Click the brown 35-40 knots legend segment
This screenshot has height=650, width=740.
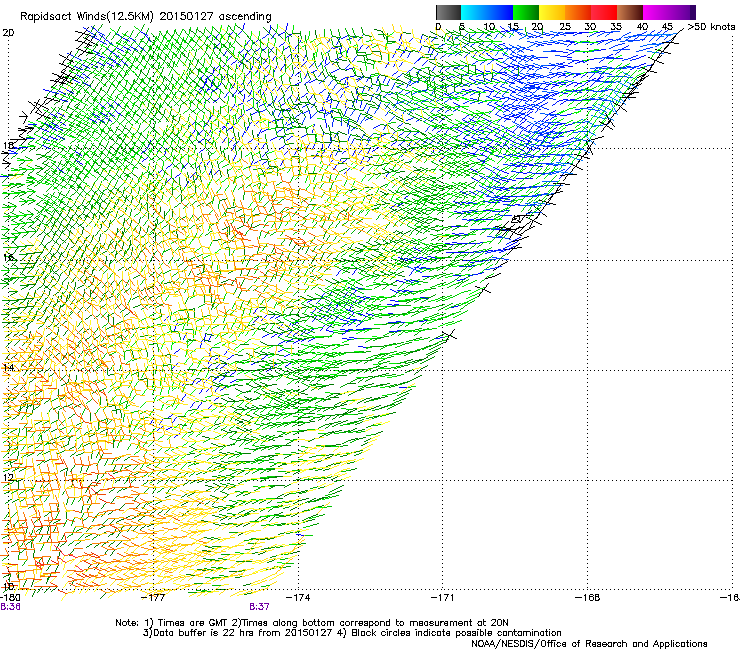(x=630, y=12)
